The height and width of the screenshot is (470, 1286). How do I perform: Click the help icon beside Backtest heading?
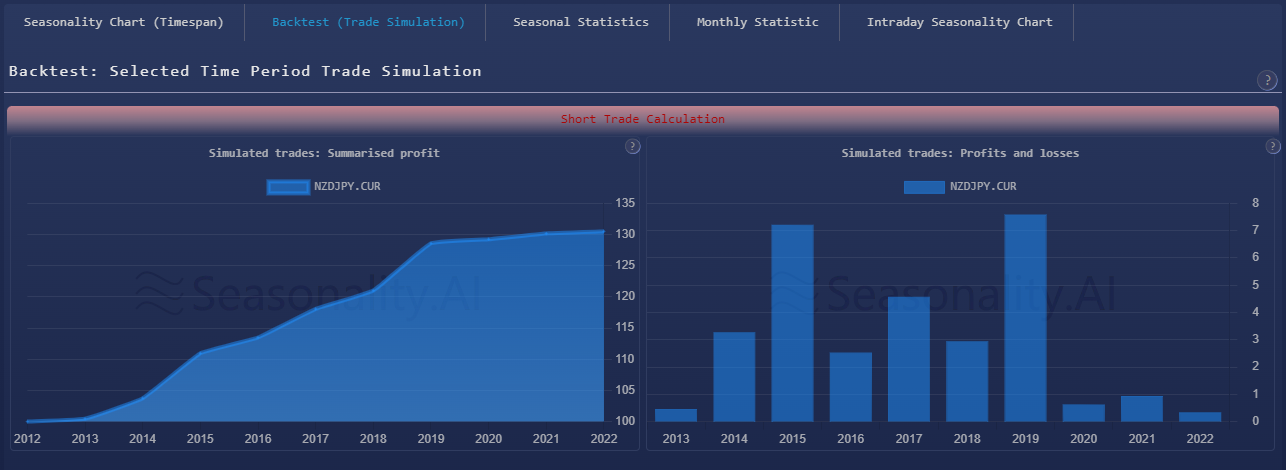point(1266,81)
